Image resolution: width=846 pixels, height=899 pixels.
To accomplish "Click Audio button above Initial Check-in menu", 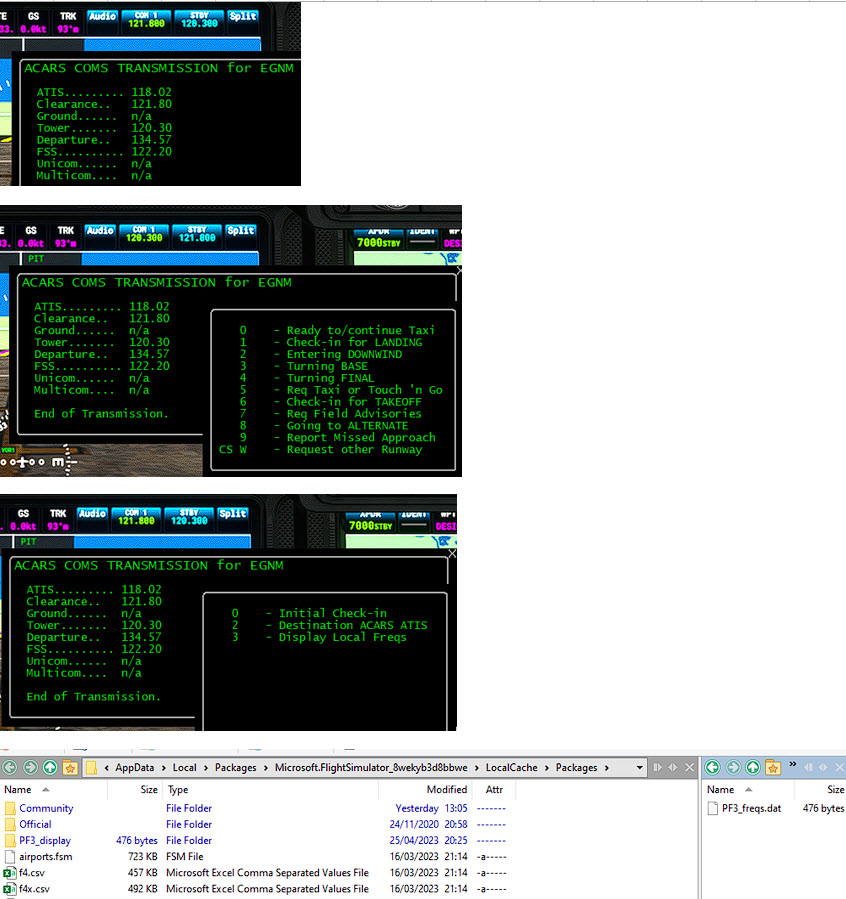I will click(x=92, y=514).
